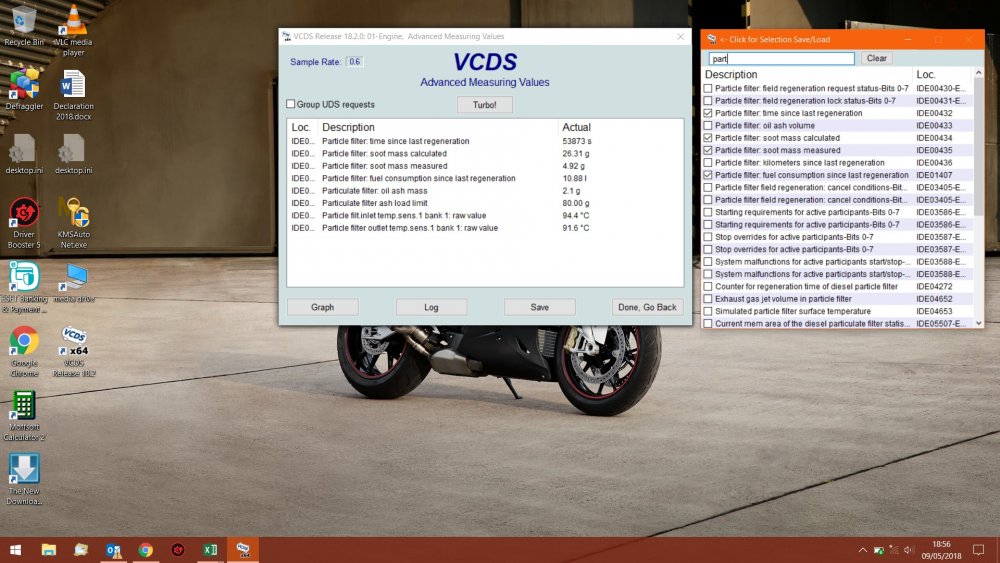Select Particle filter outlet temp.sens.1 row

point(485,228)
